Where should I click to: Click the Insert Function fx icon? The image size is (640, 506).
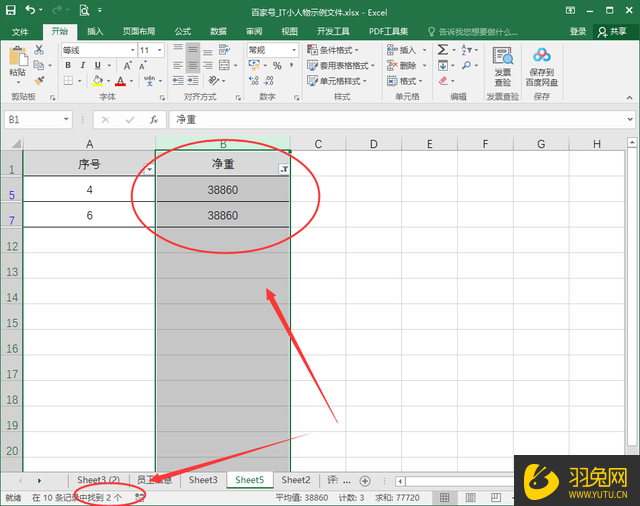(154, 120)
